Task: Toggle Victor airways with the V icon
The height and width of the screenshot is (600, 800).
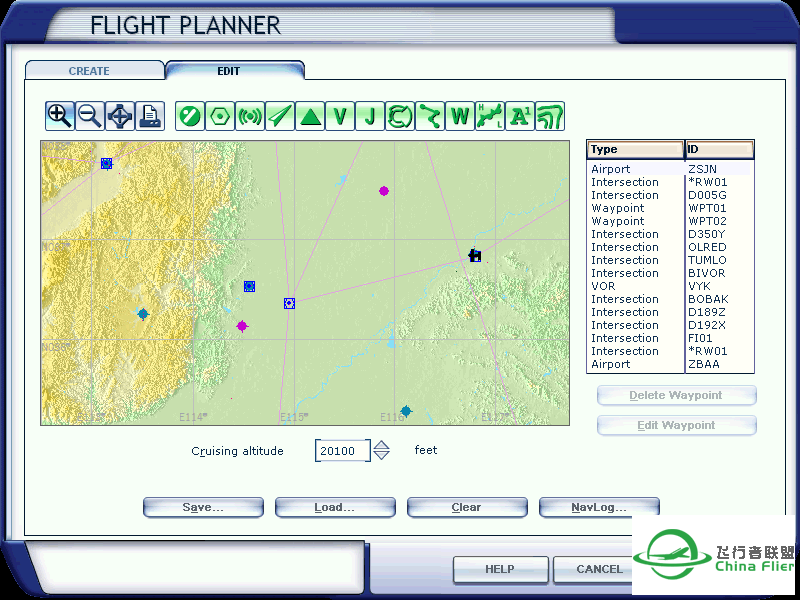Action: coord(340,116)
